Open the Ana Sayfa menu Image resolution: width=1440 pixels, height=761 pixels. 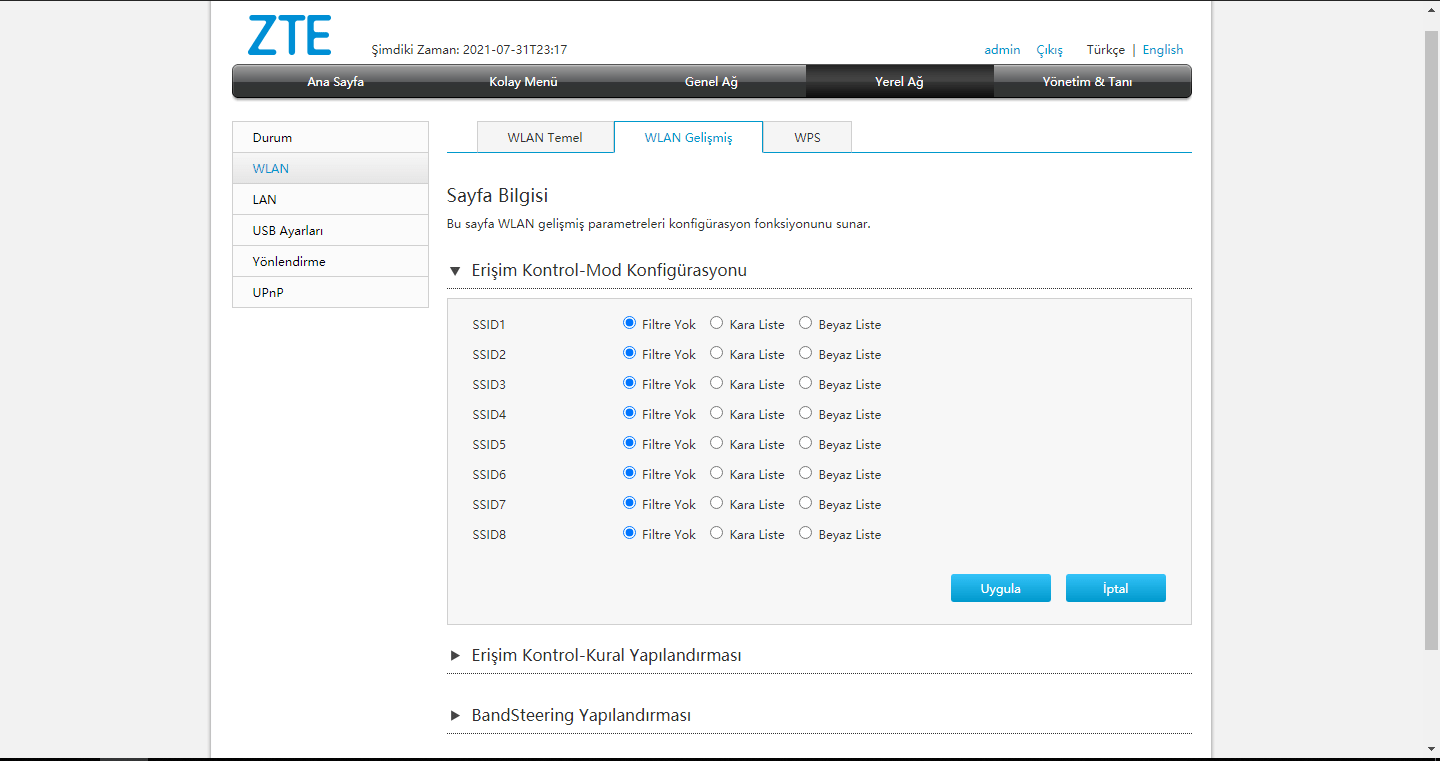click(335, 82)
